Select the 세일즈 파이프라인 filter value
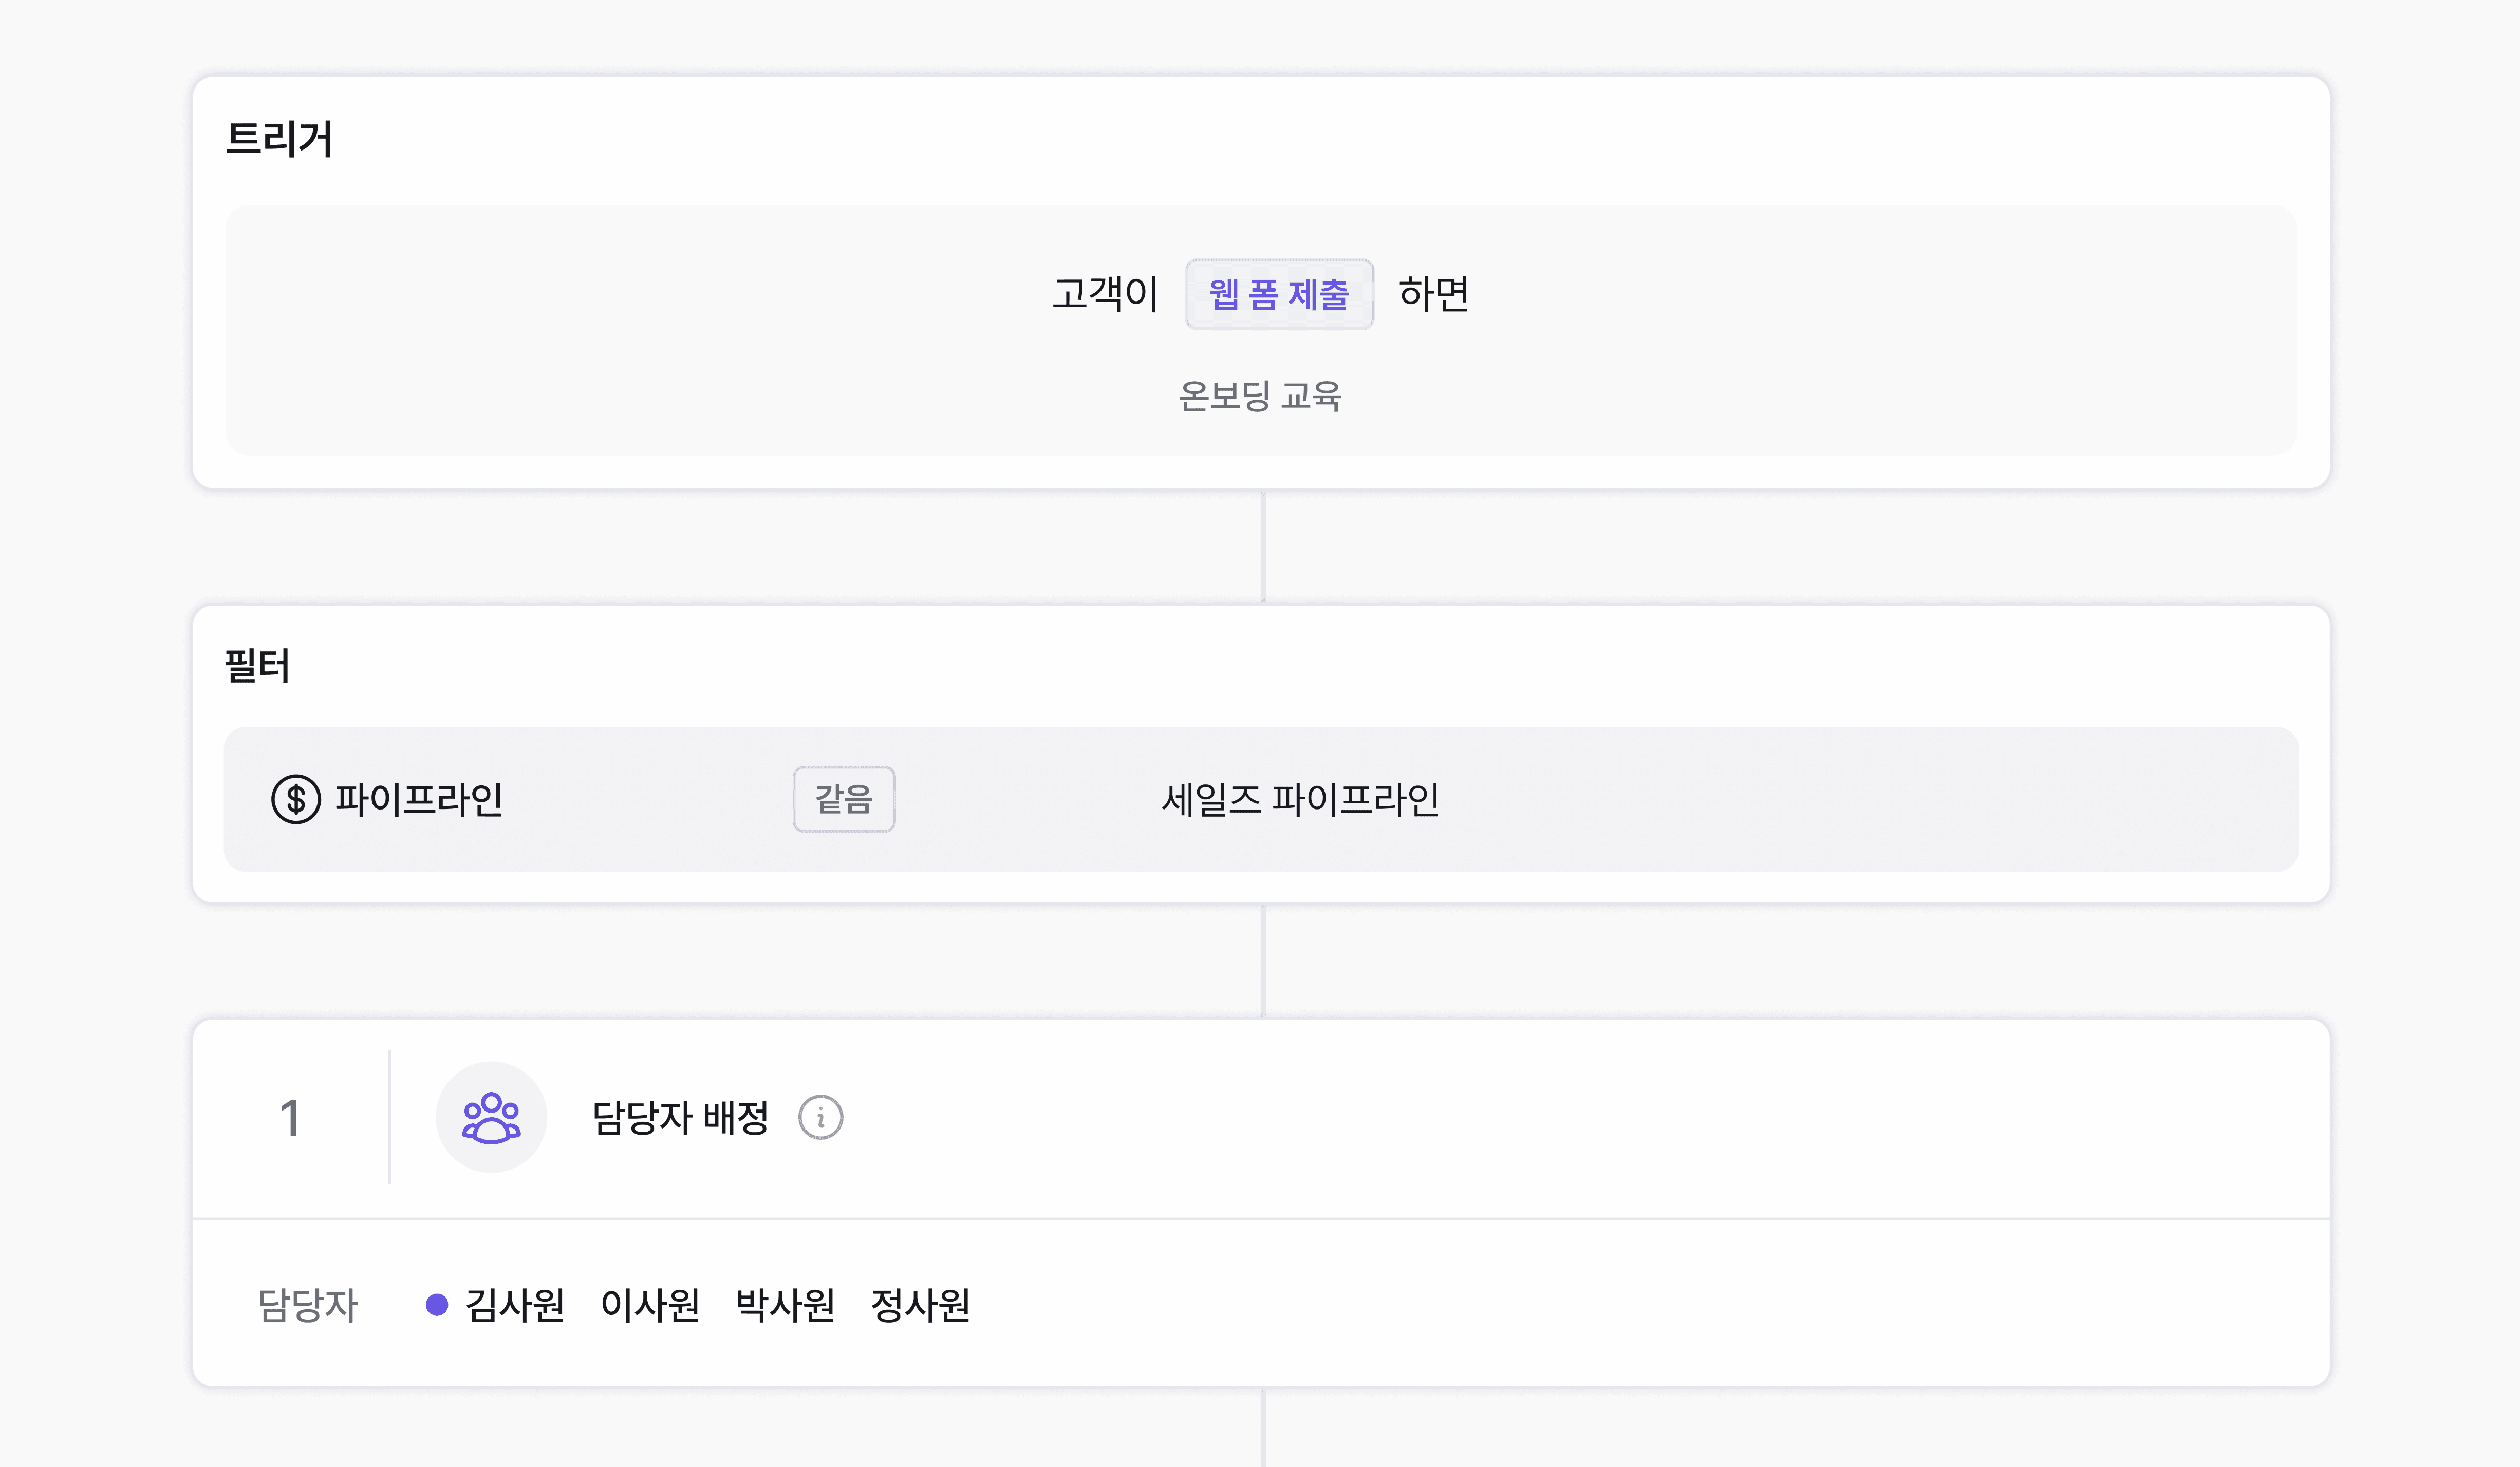2520x1467 pixels. point(1299,799)
